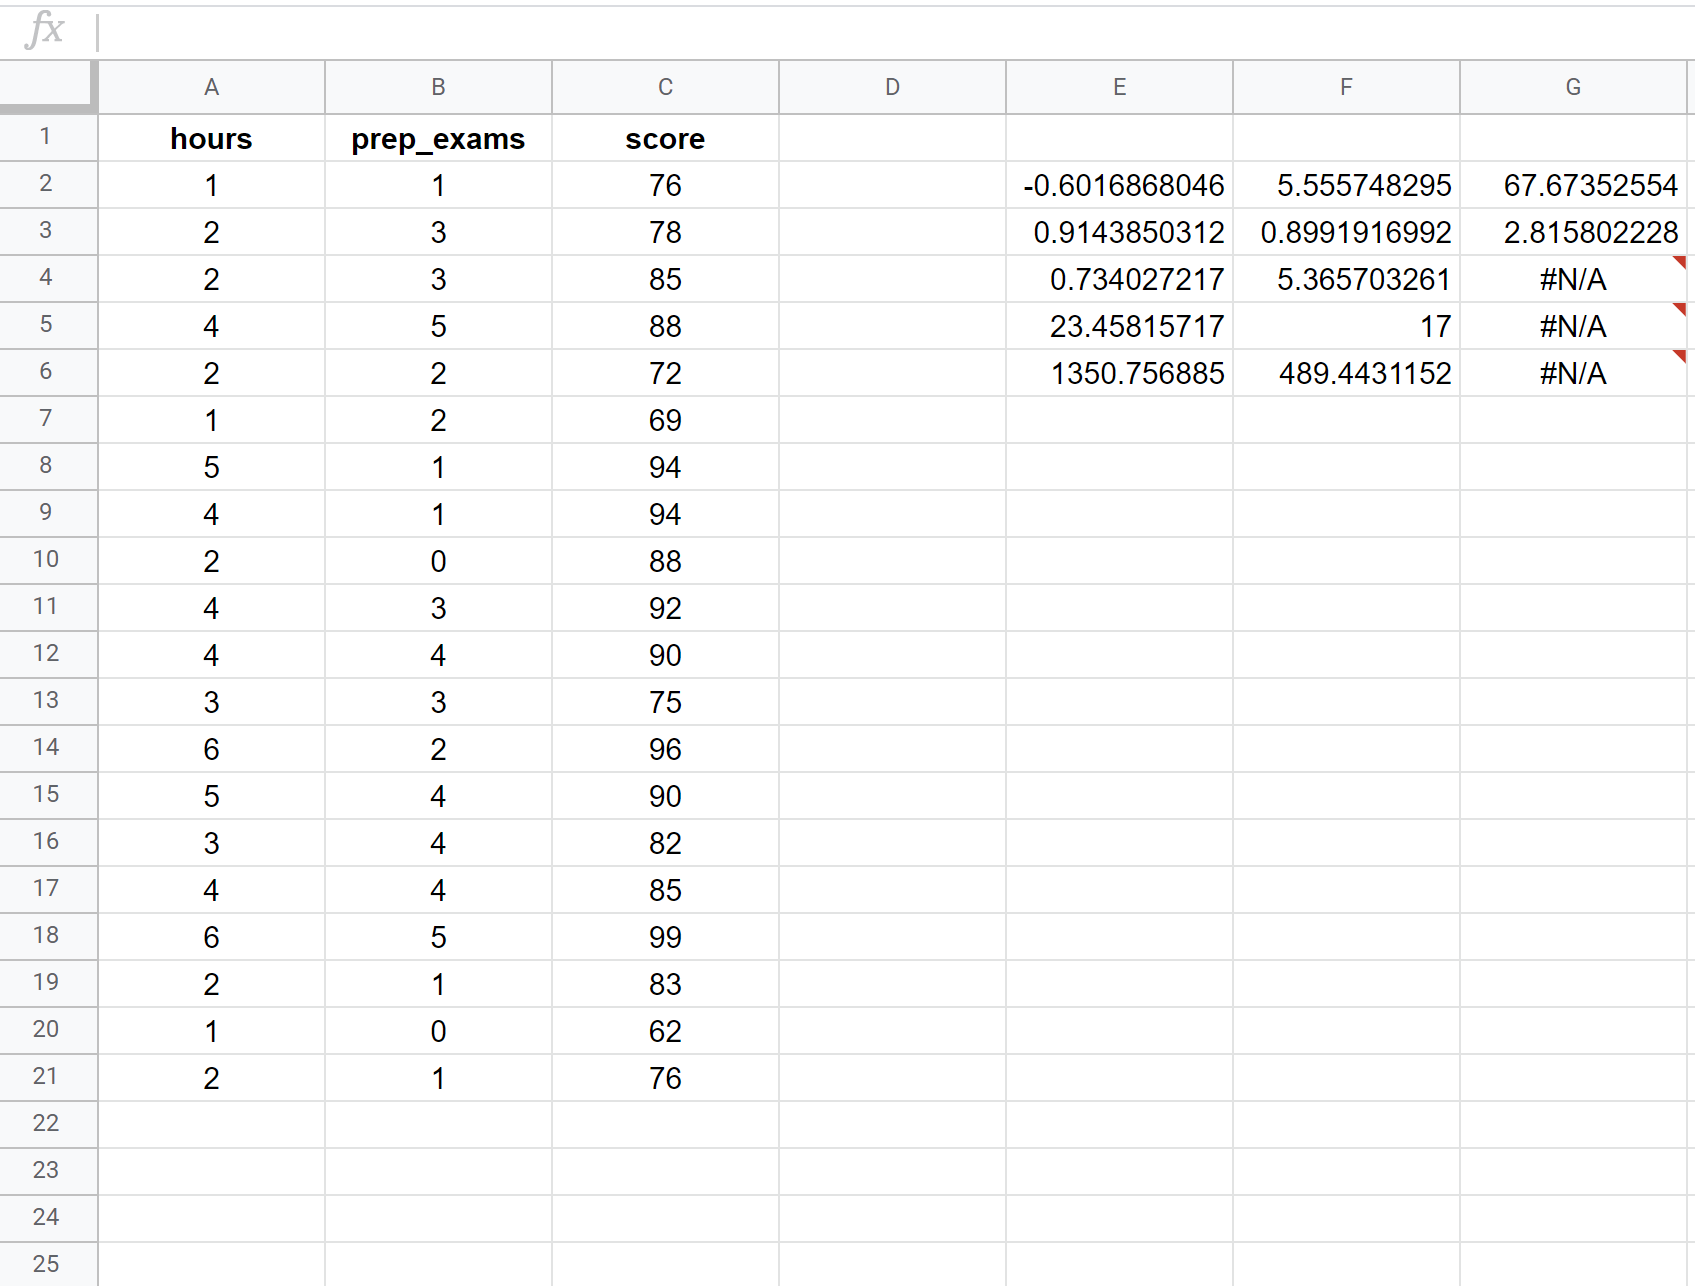Viewport: 1695px width, 1286px height.
Task: Select row 1 header
Action: pyautogui.click(x=48, y=138)
